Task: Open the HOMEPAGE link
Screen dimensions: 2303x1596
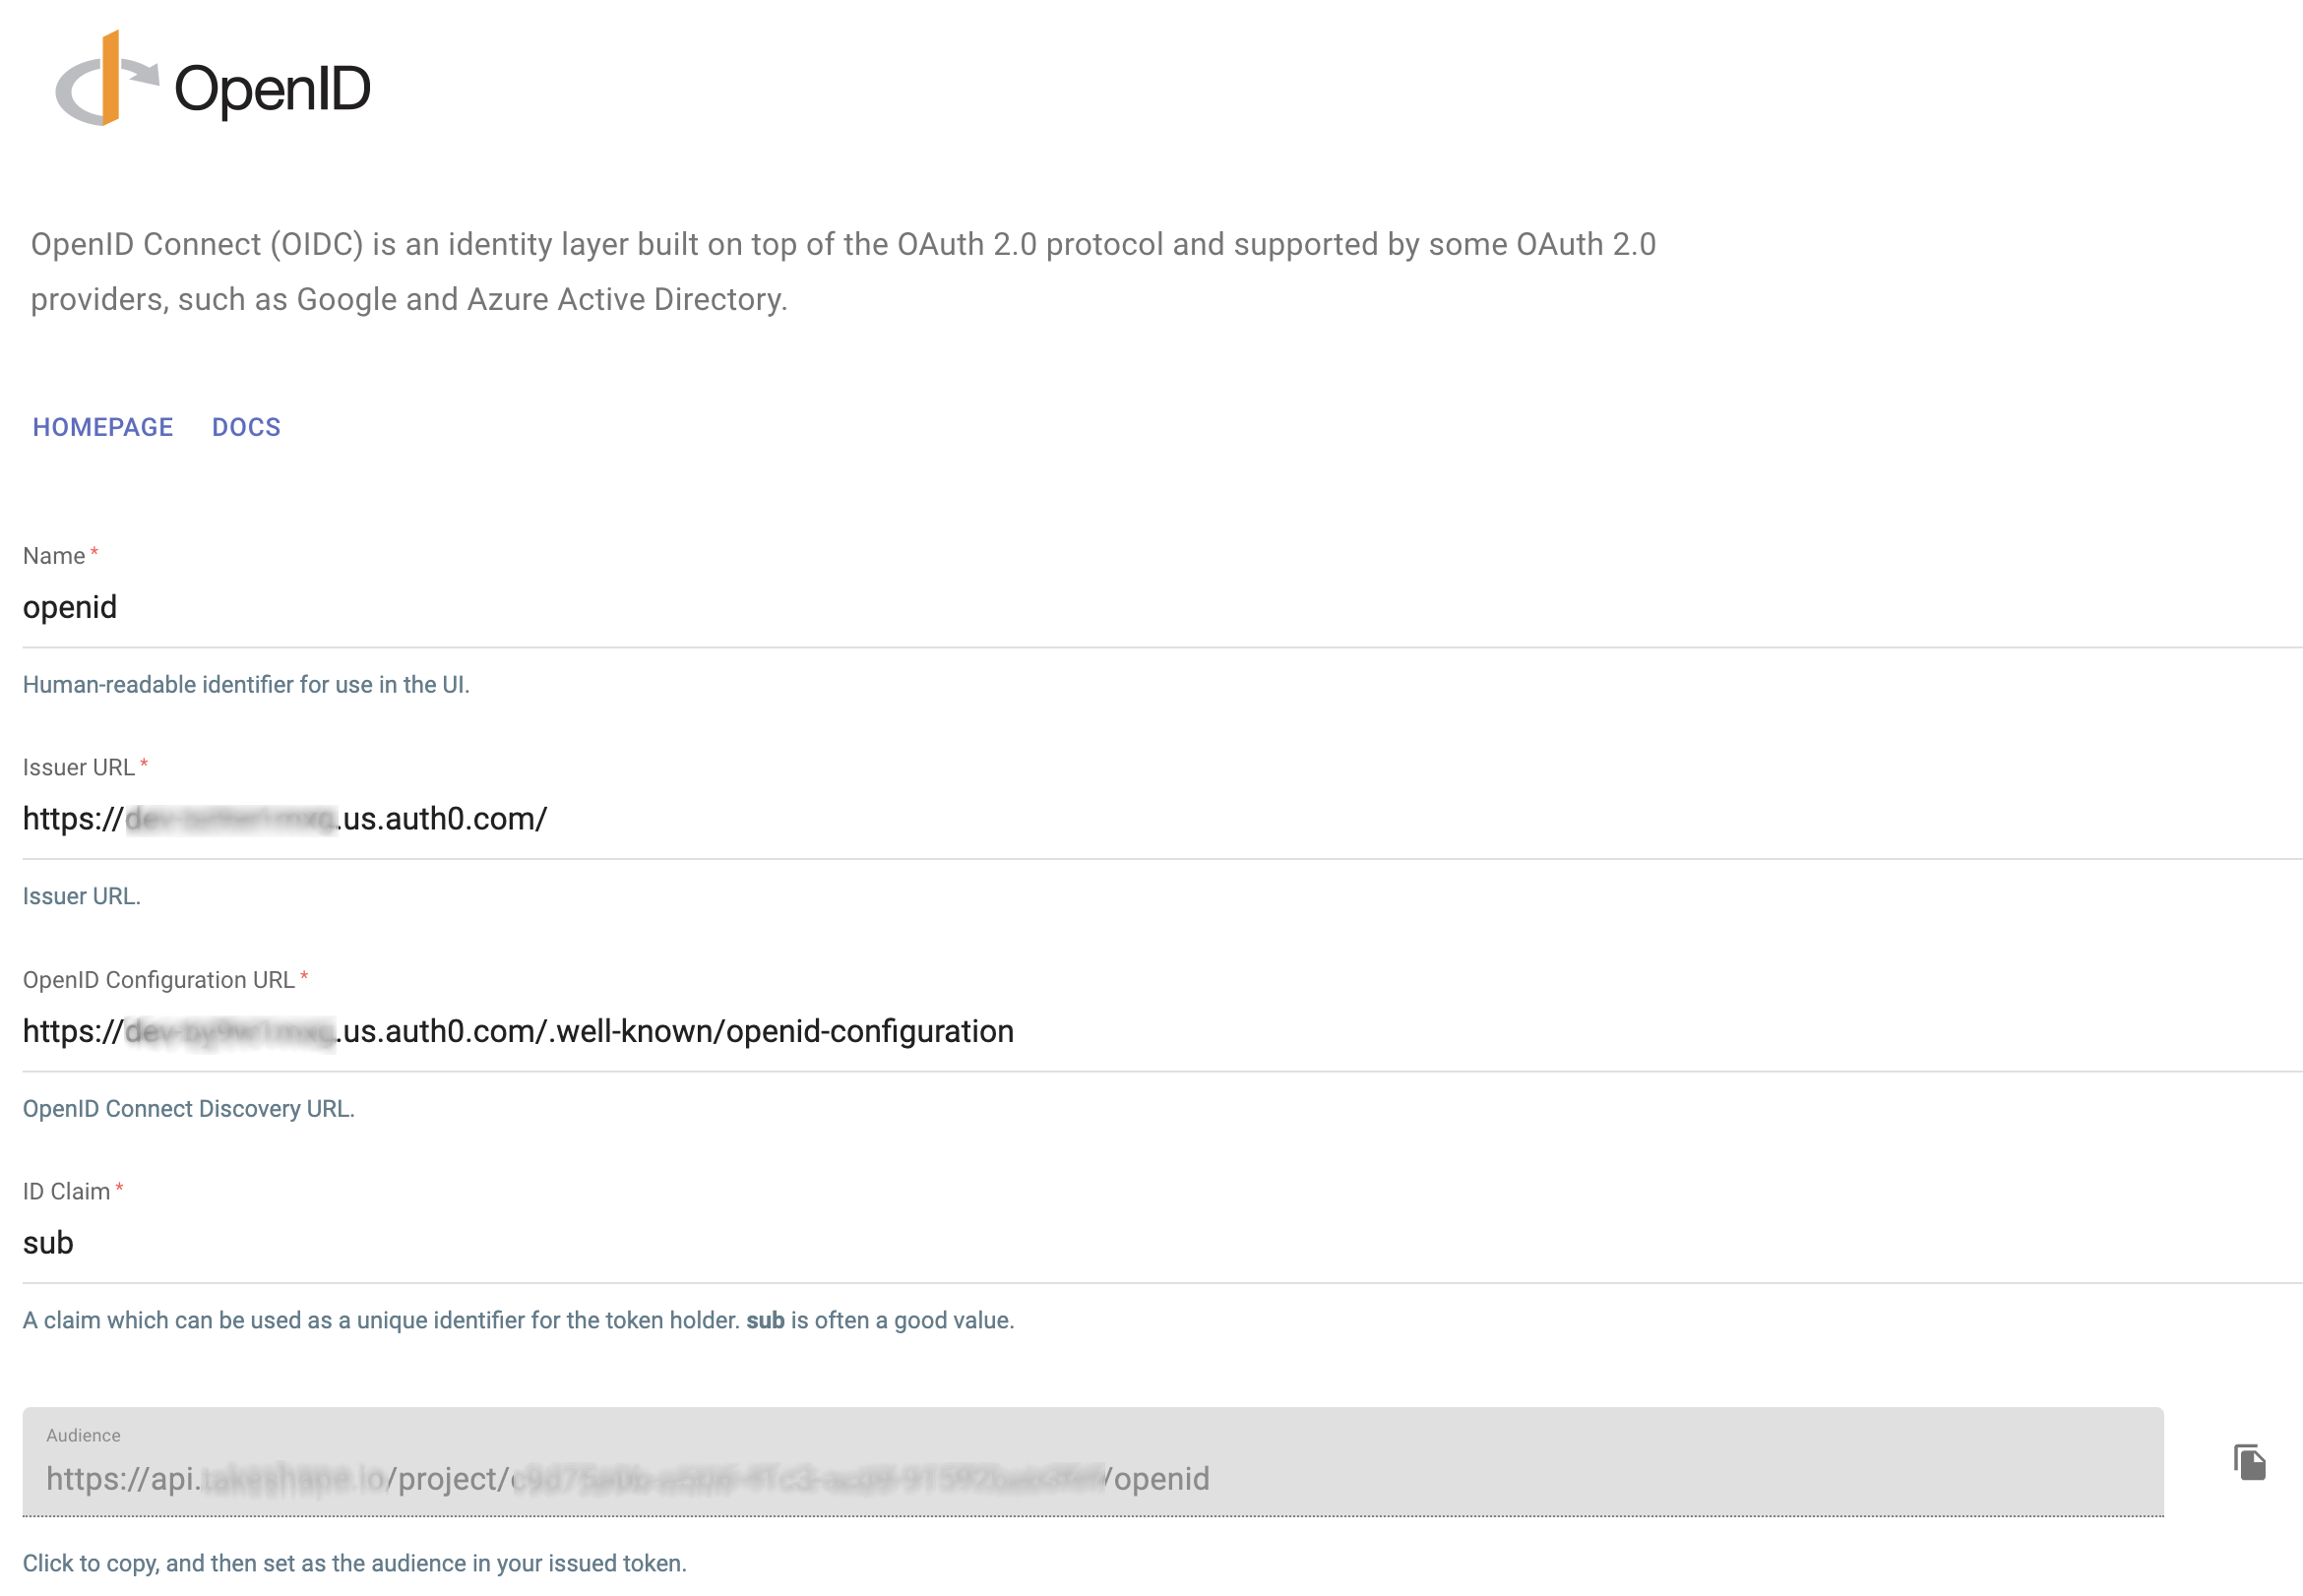Action: 102,427
